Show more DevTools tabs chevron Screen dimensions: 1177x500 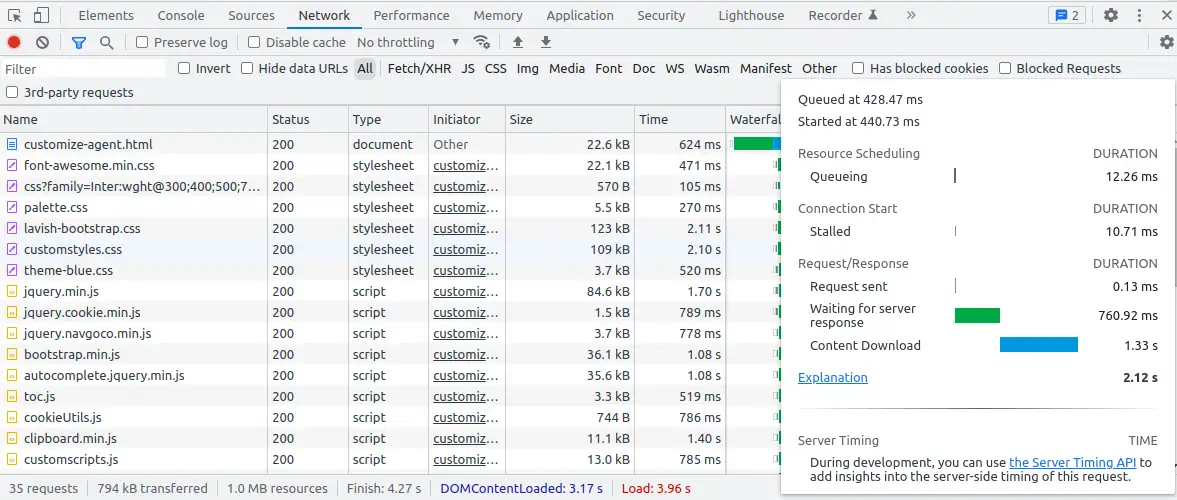tap(911, 15)
